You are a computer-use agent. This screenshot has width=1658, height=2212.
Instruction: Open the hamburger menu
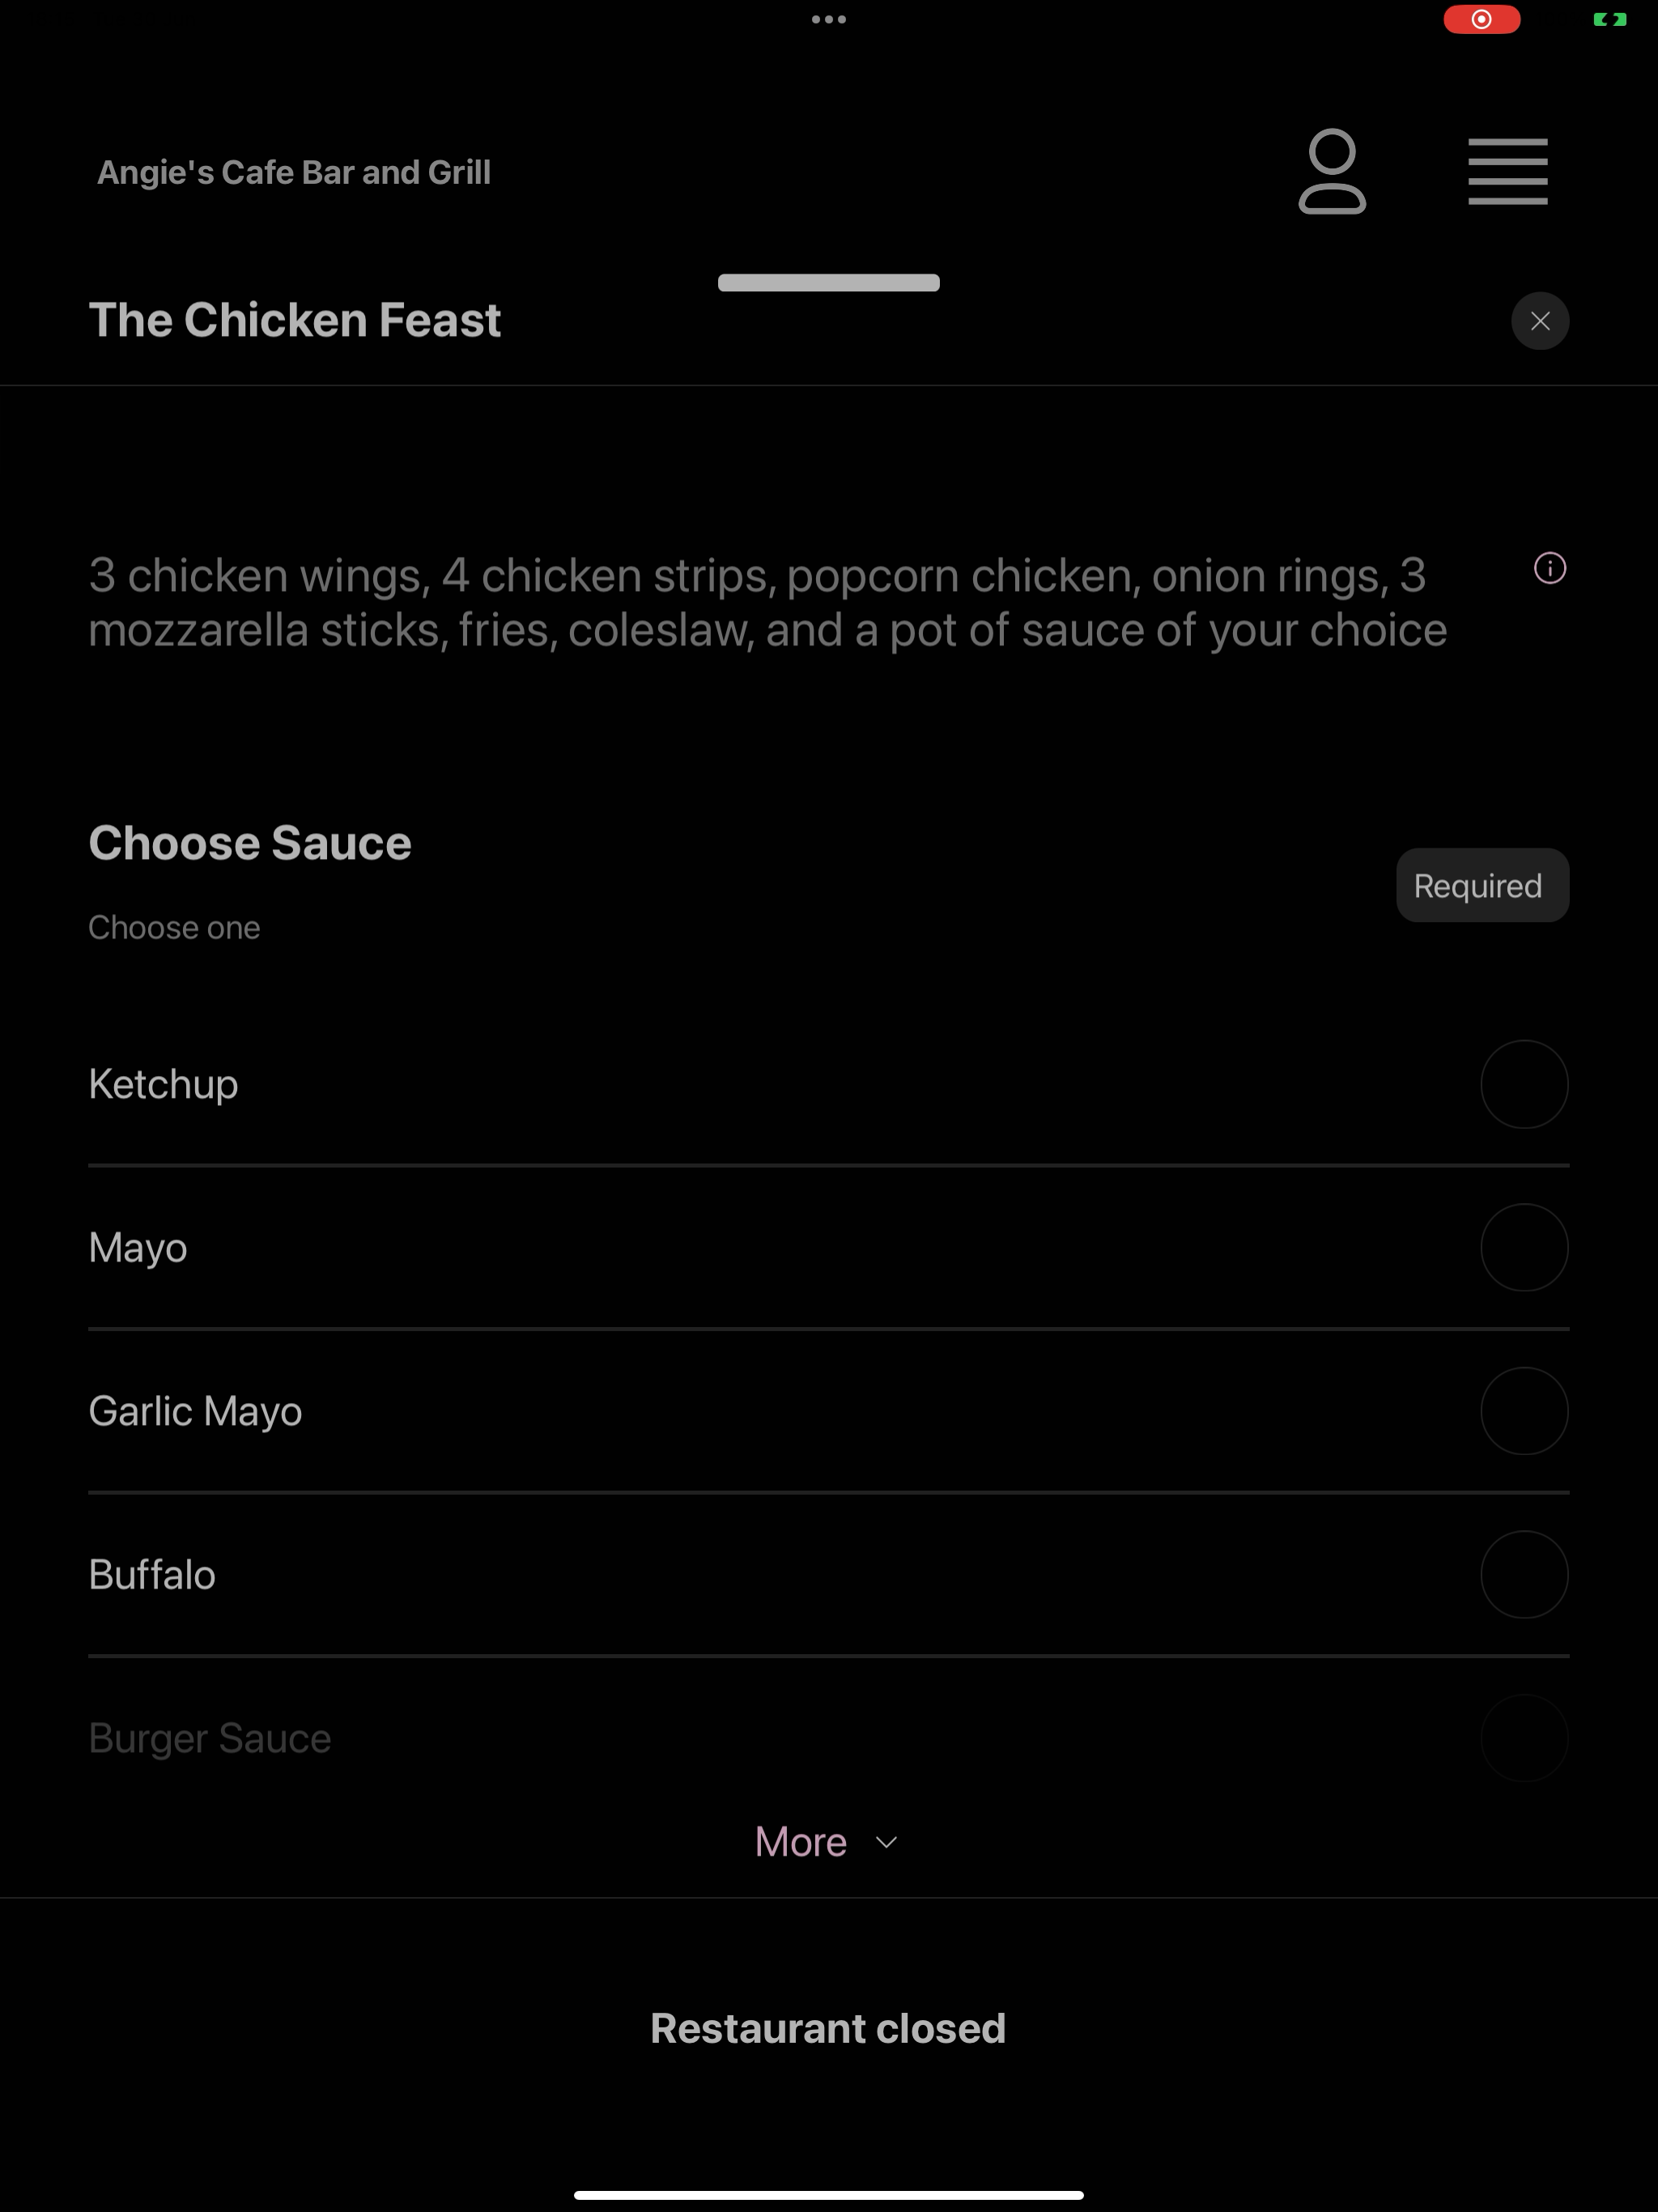(1507, 171)
